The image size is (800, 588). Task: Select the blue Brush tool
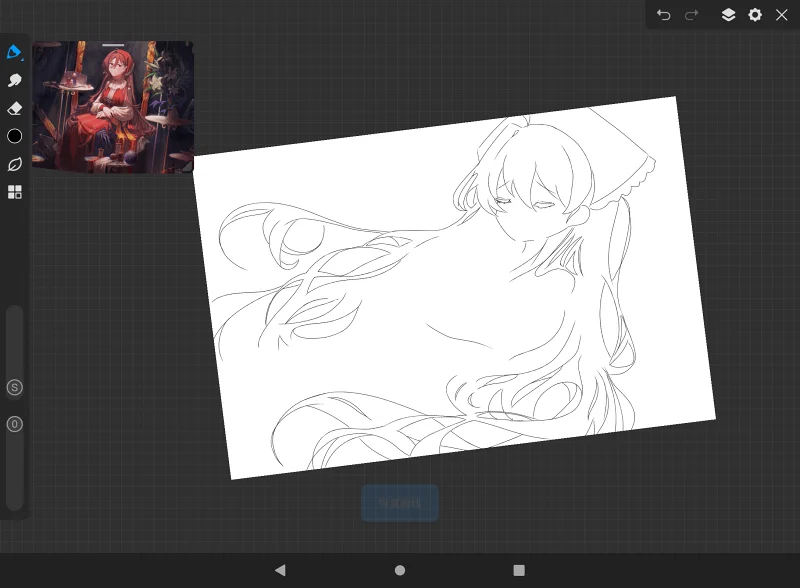pos(14,52)
